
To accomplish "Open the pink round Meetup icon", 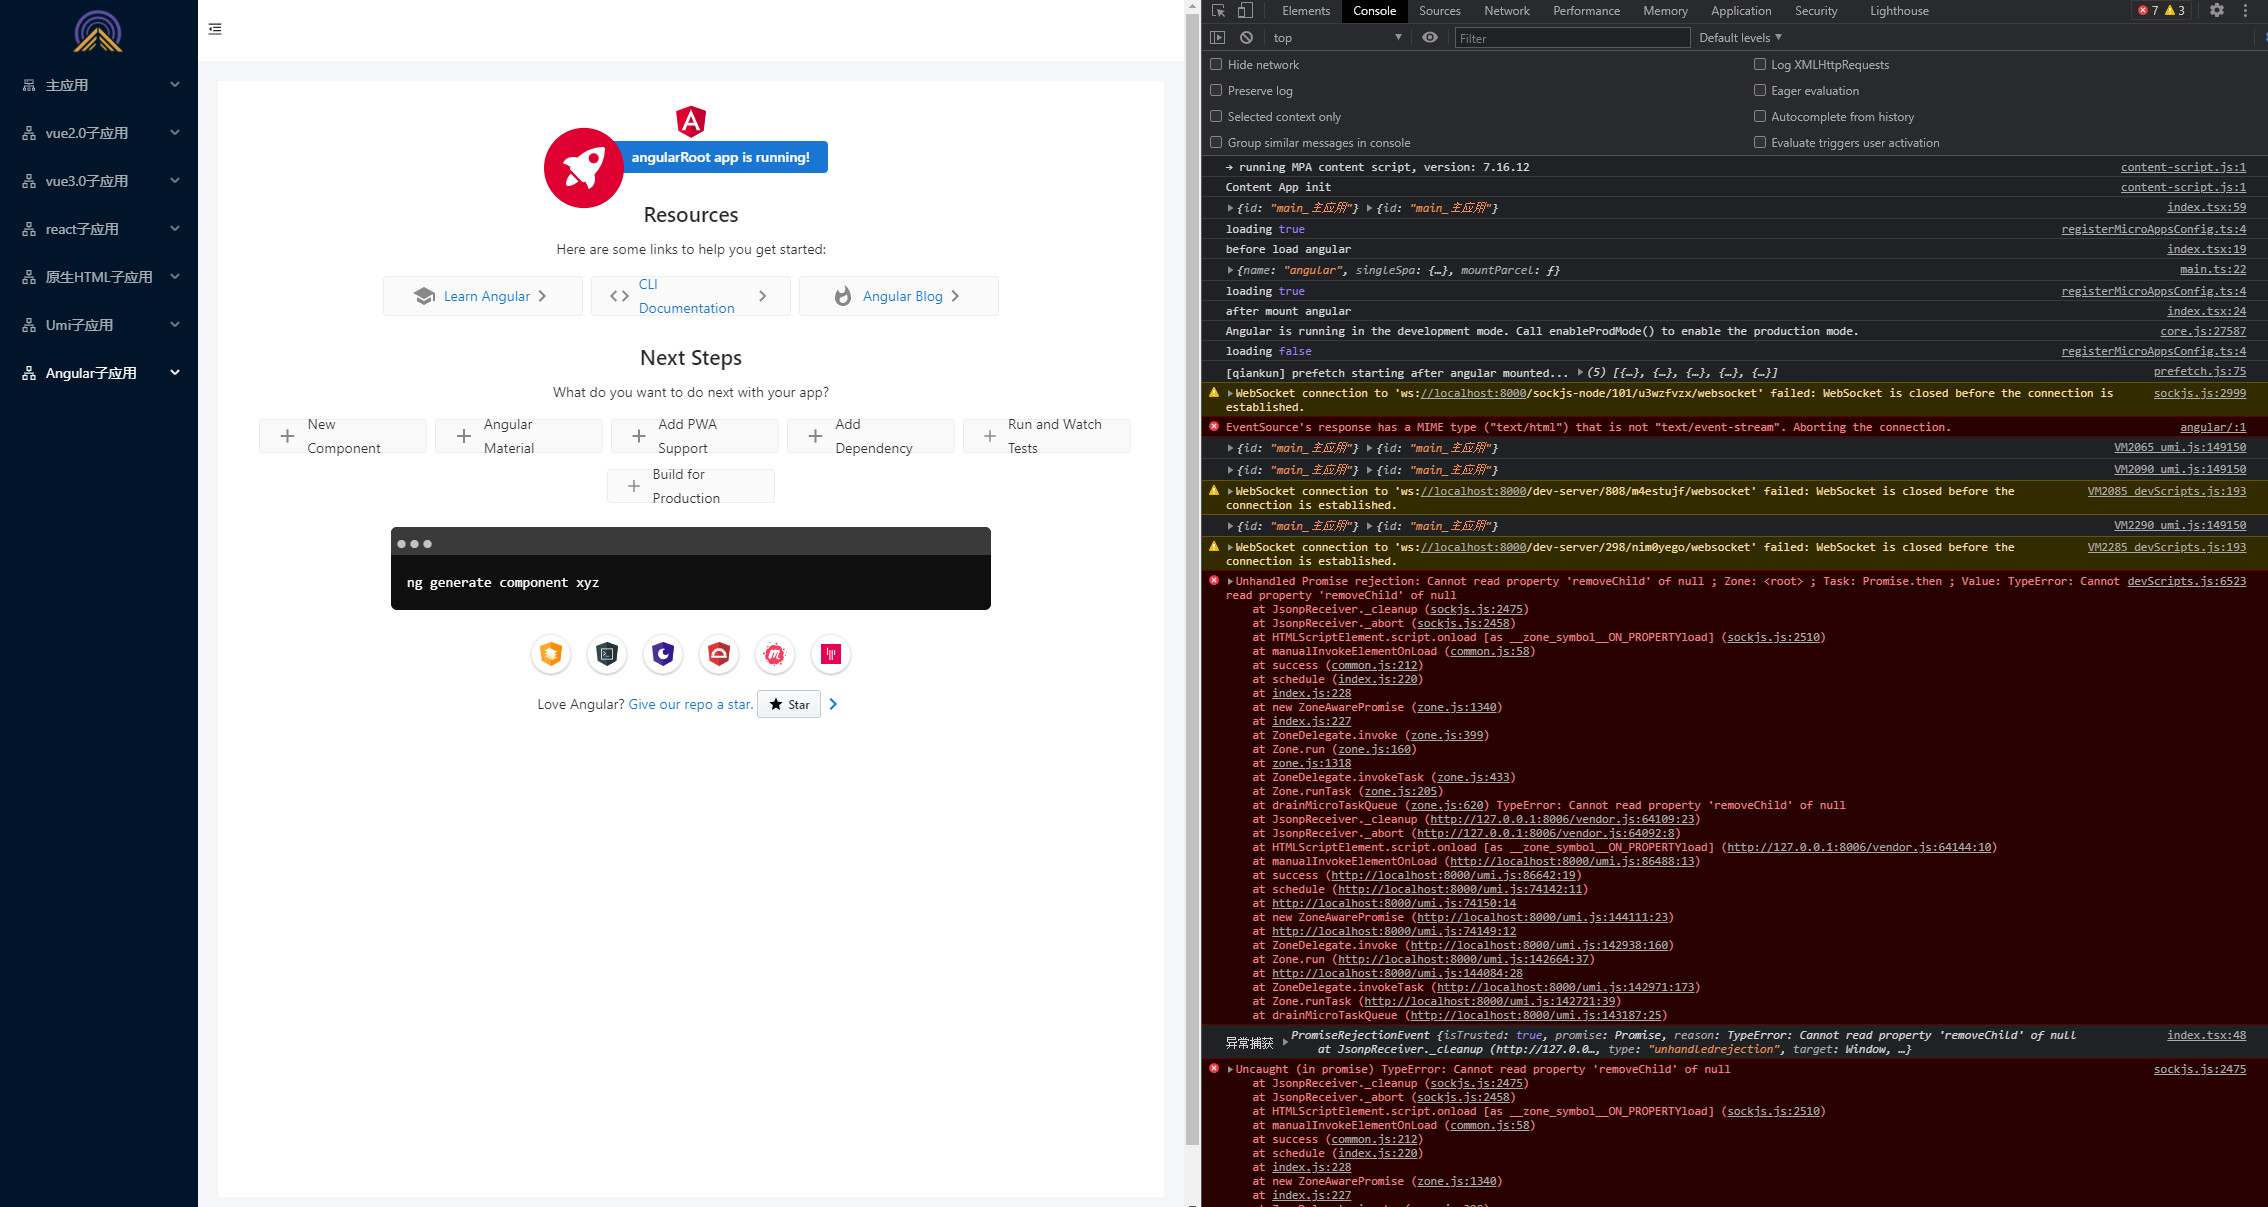I will [775, 654].
